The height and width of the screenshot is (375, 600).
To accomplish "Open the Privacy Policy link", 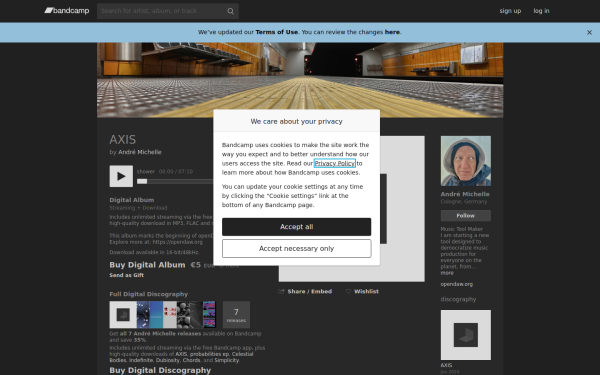I will click(x=335, y=163).
